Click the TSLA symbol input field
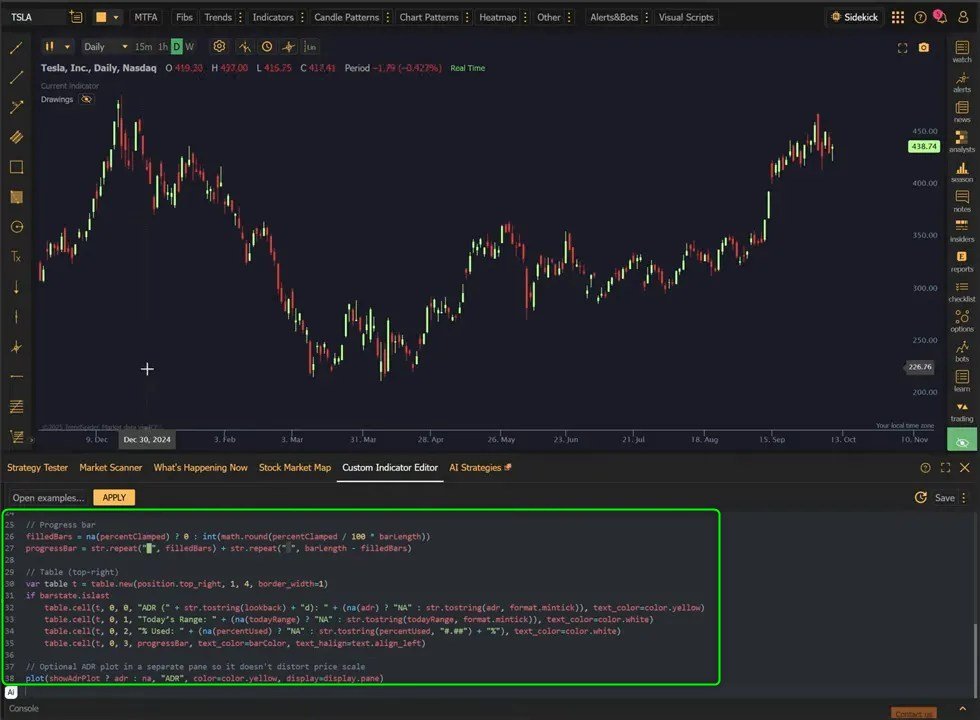Image resolution: width=980 pixels, height=720 pixels. 34,18
